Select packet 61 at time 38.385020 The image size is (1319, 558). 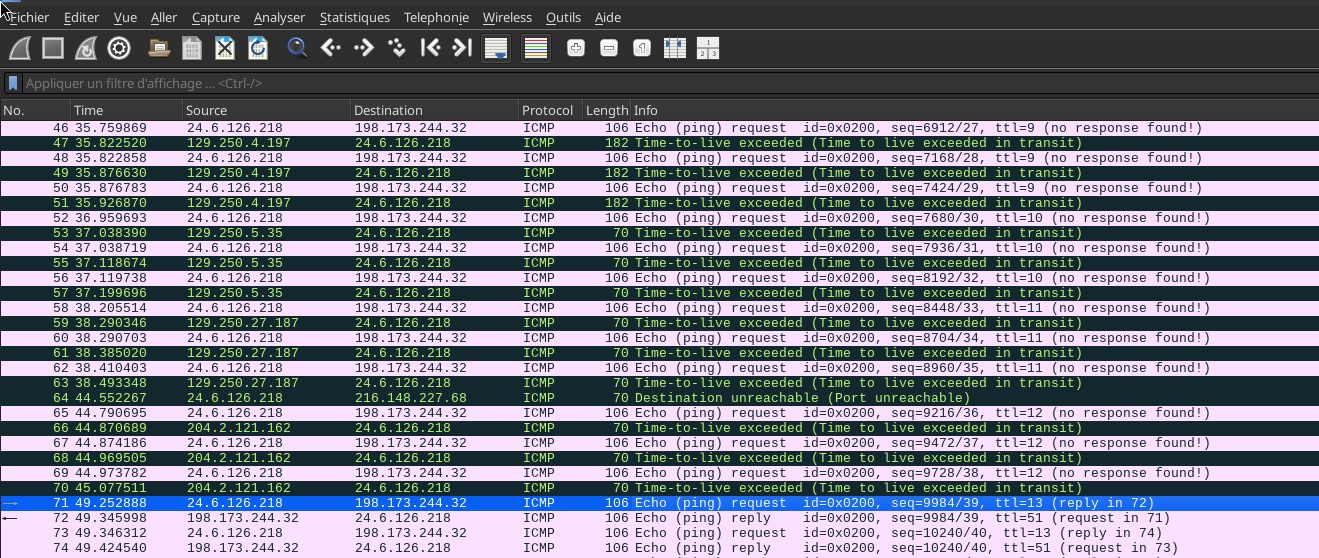pyautogui.click(x=659, y=353)
